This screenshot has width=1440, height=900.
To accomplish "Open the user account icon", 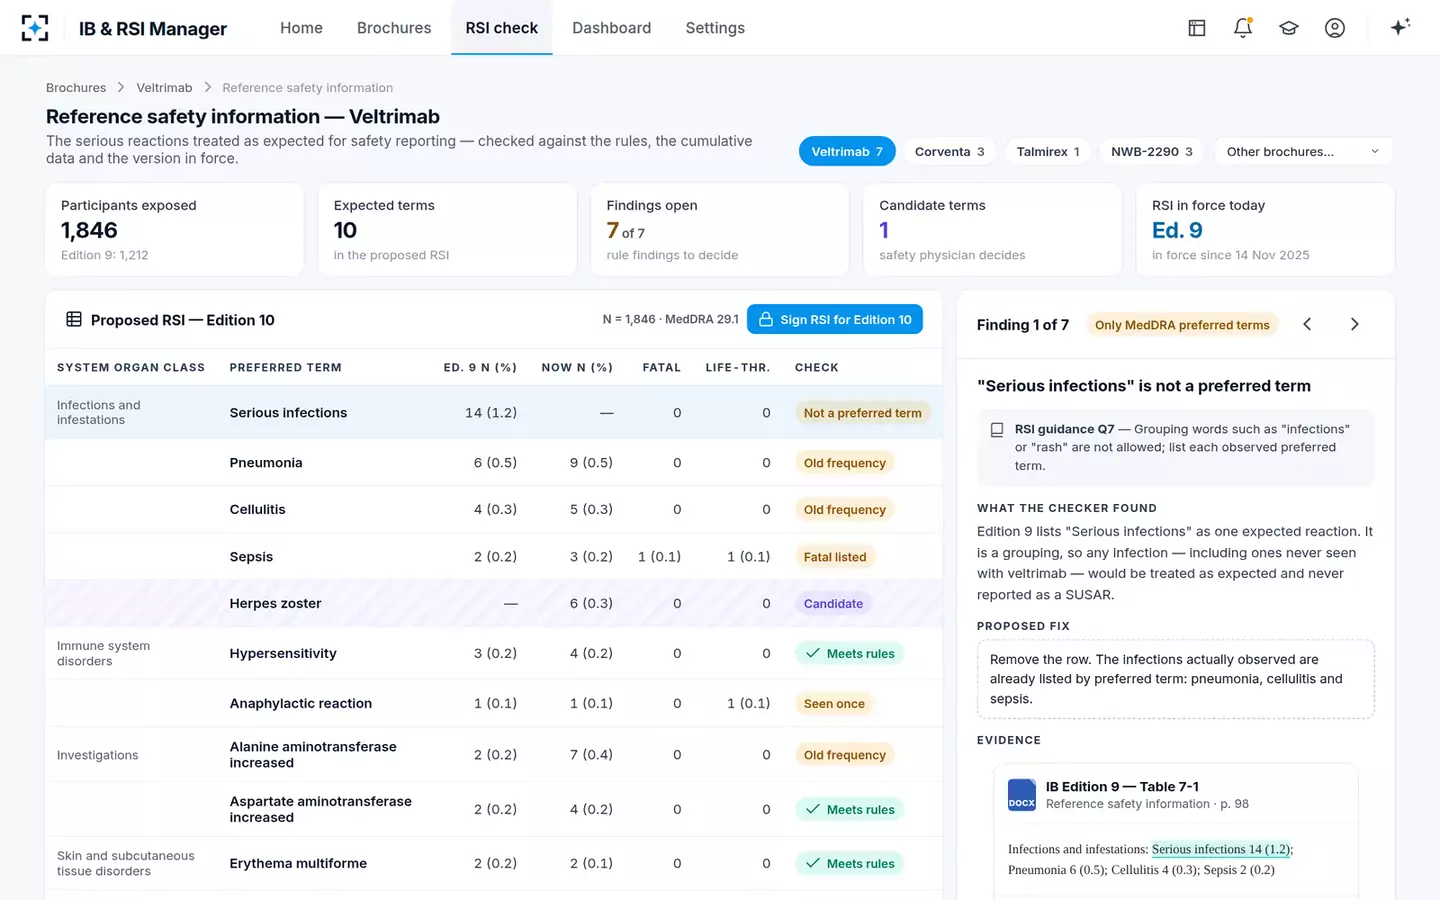I will 1335,28.
